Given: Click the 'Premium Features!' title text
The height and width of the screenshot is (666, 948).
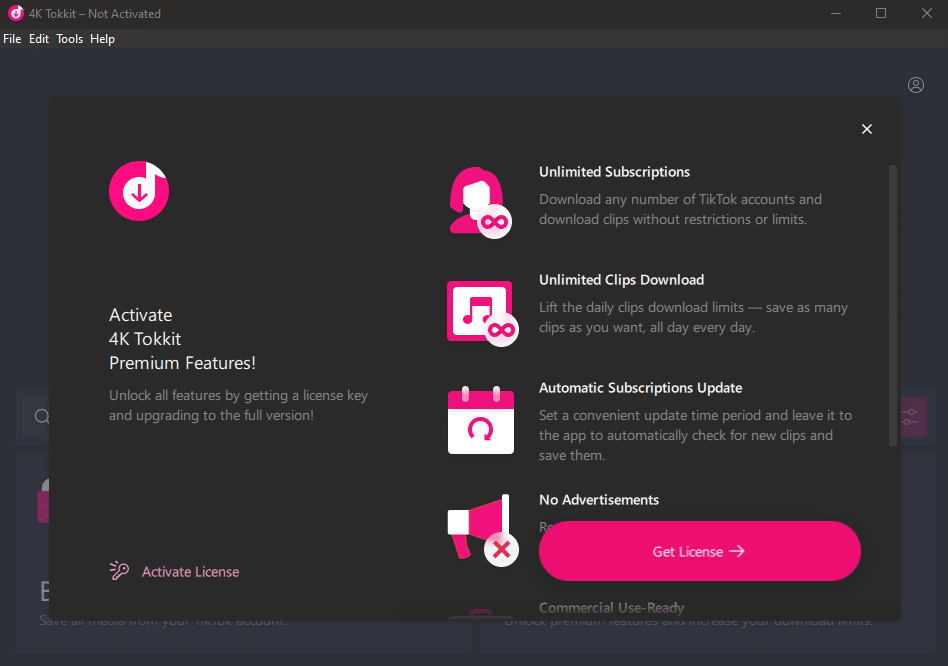Looking at the screenshot, I should (182, 363).
